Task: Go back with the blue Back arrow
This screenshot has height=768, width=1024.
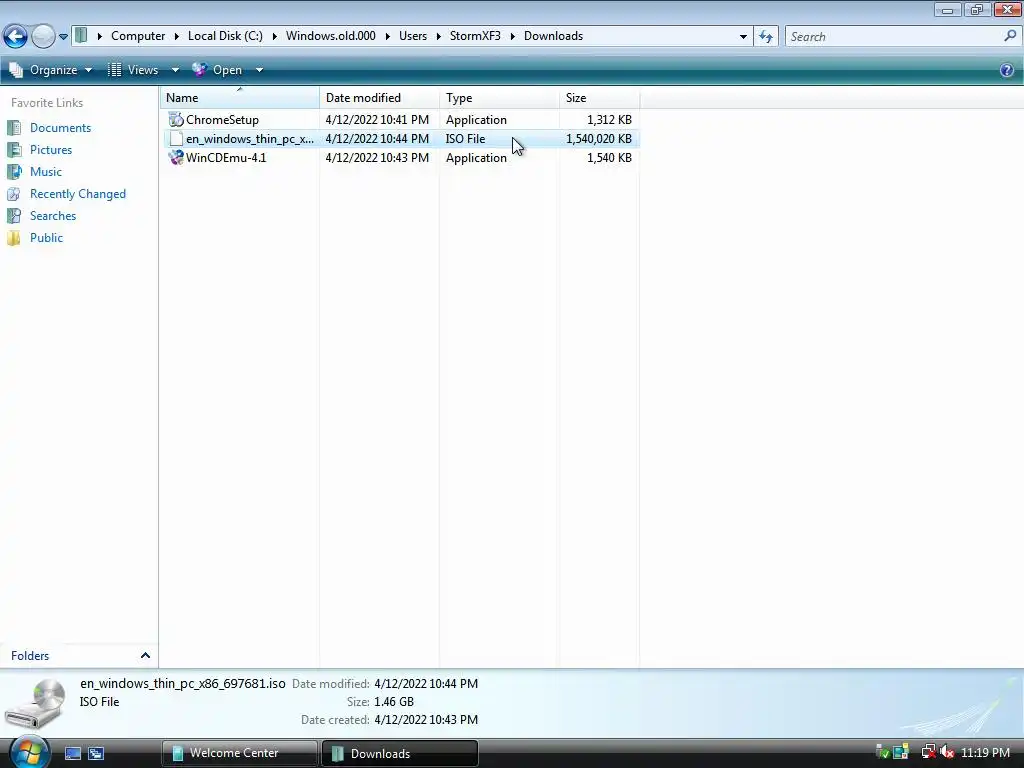Action: click(x=15, y=36)
